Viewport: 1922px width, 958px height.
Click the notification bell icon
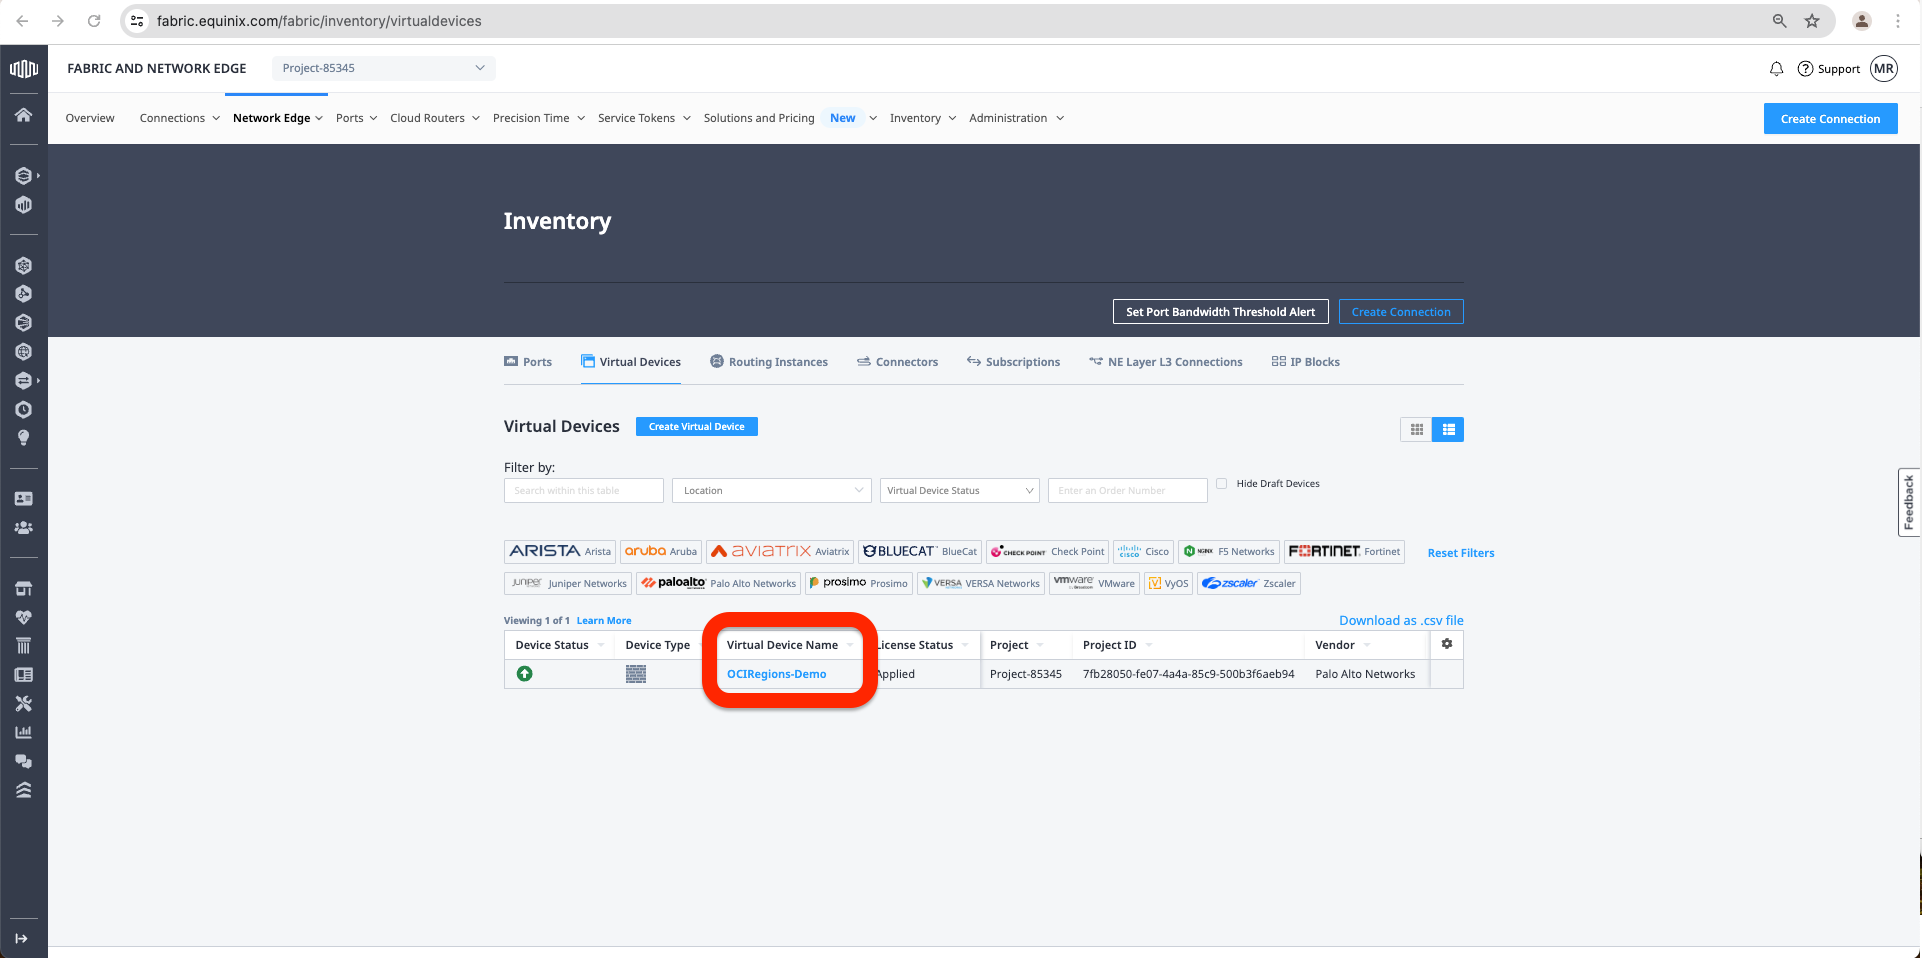(1776, 69)
